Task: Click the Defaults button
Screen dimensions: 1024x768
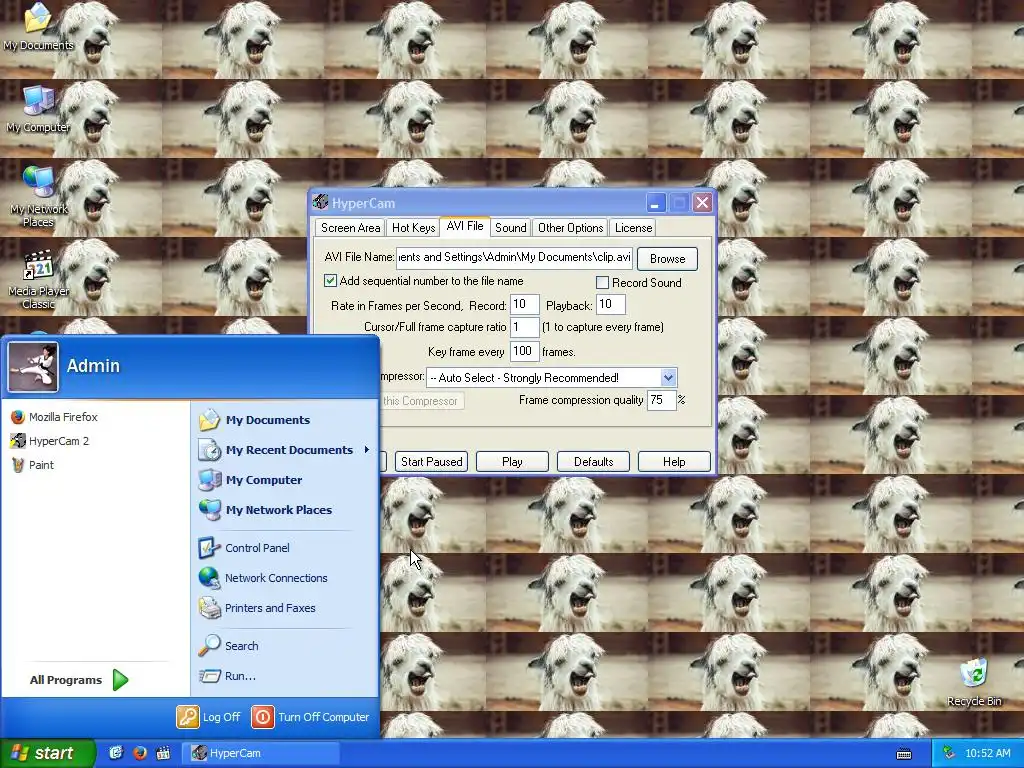Action: pos(593,462)
